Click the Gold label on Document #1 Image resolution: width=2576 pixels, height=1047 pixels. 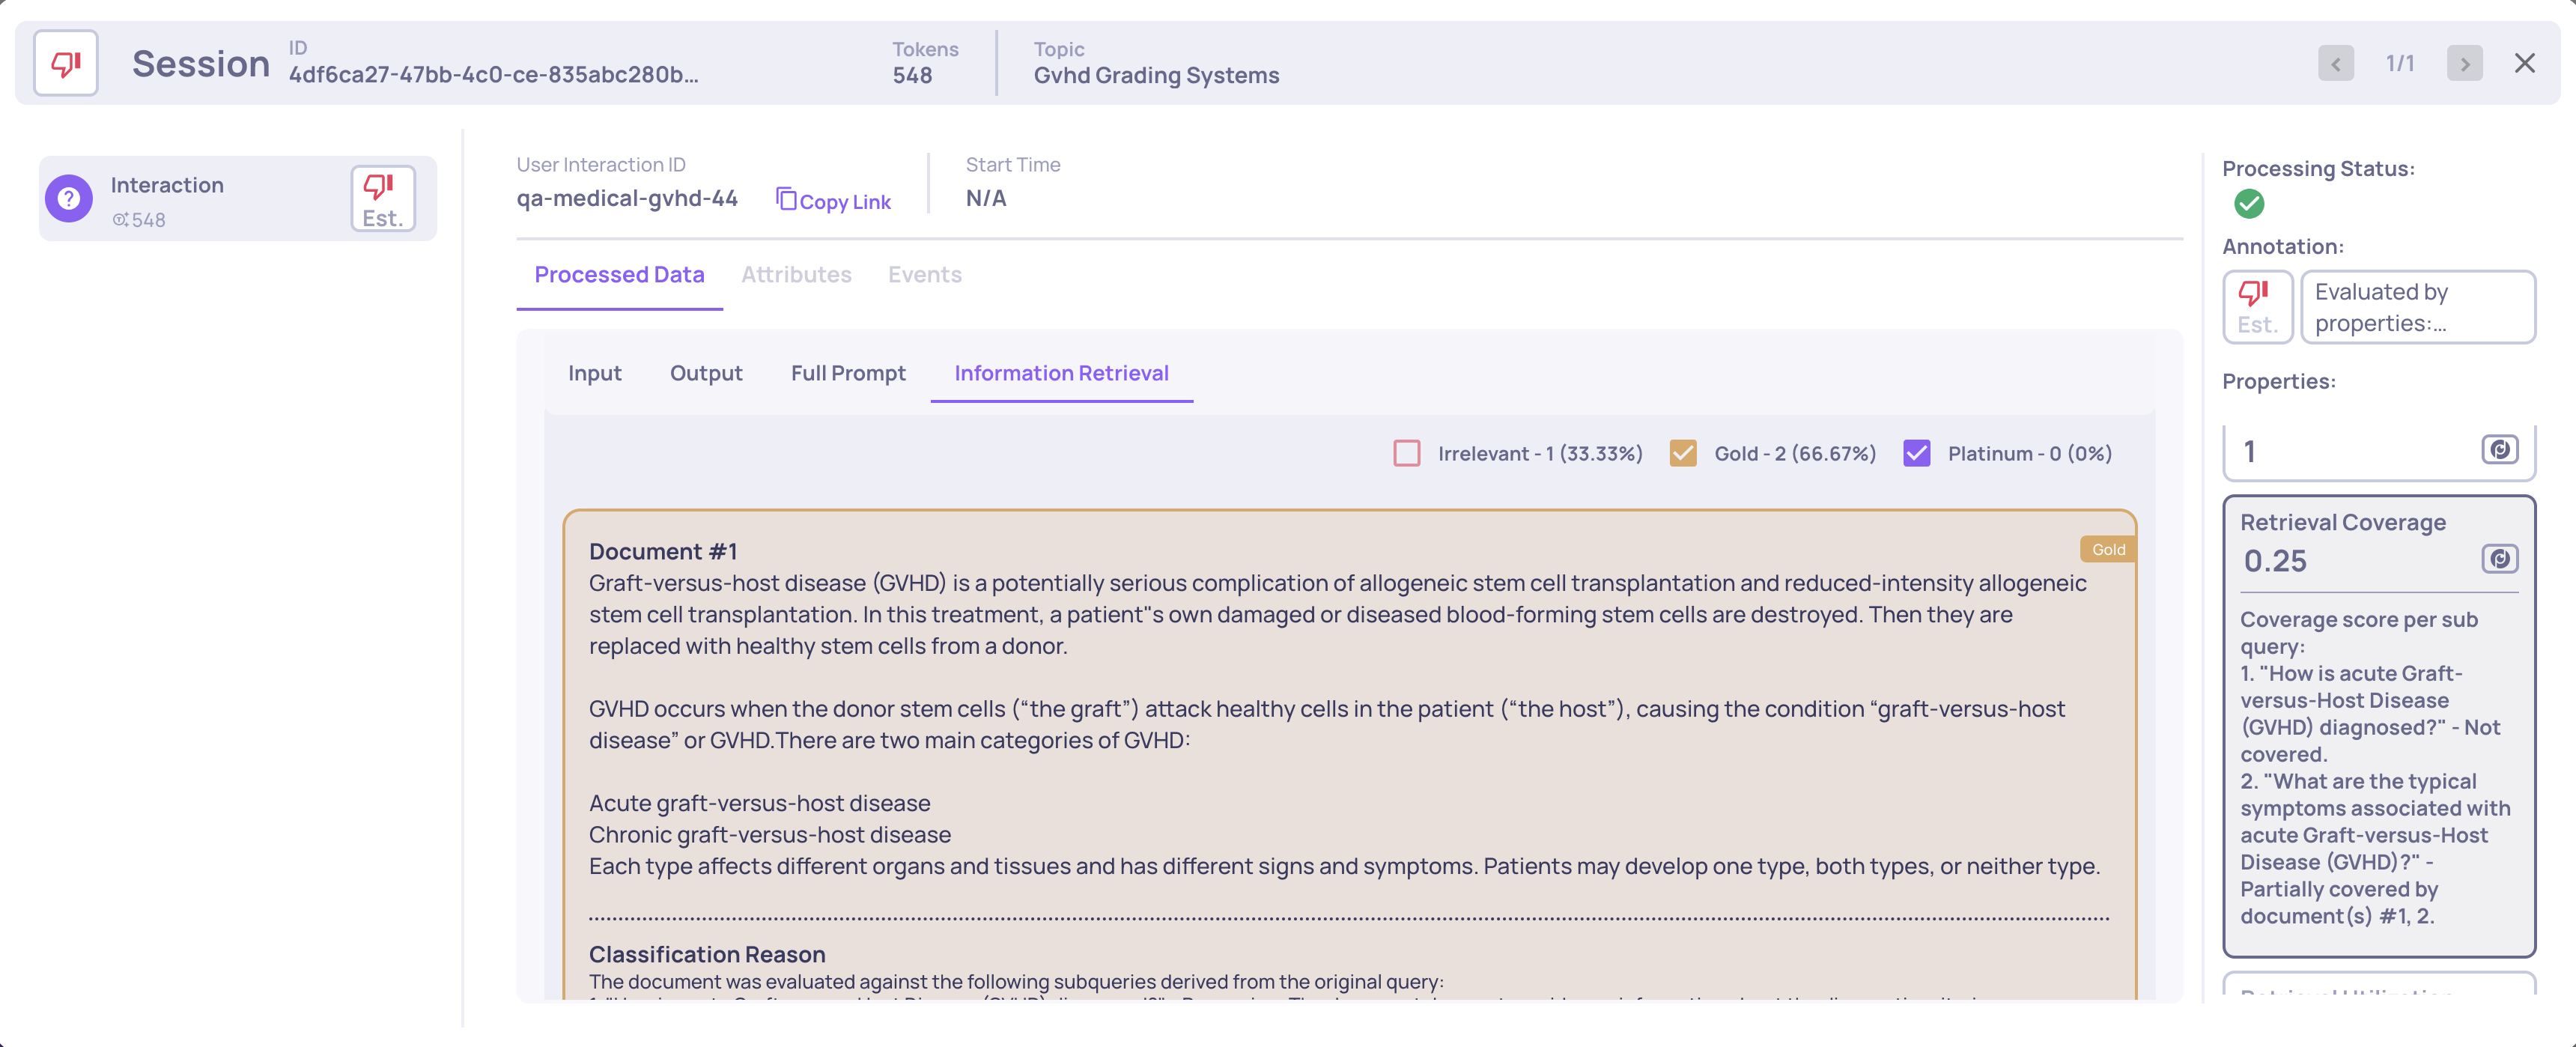(x=2108, y=550)
